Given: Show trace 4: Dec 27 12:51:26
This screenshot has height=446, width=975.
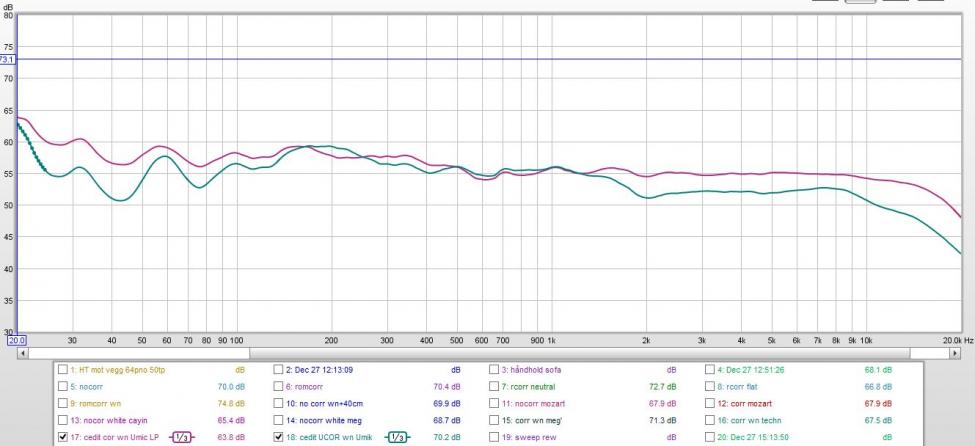Looking at the screenshot, I should pyautogui.click(x=709, y=369).
